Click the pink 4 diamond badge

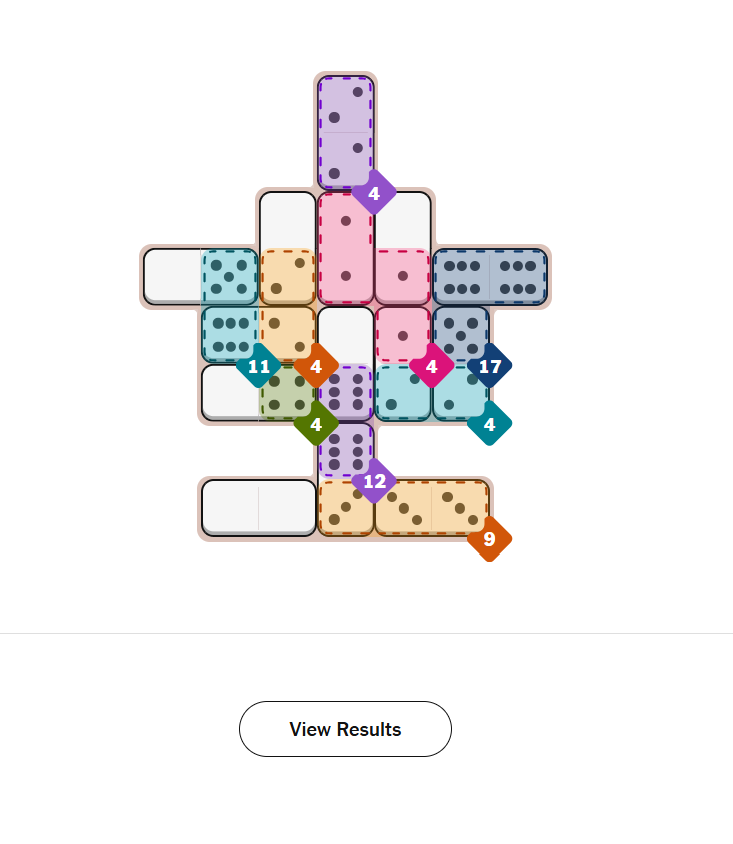tap(431, 366)
